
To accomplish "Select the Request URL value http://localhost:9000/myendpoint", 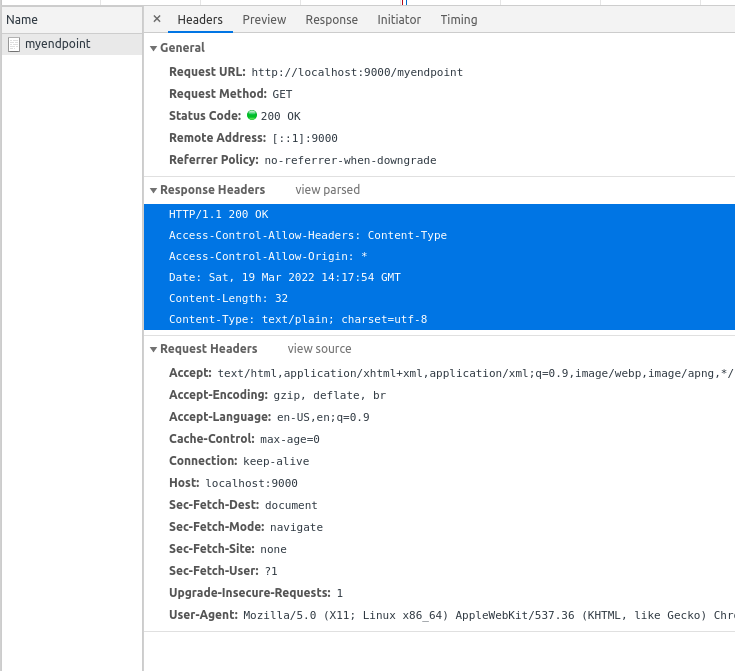I will tap(357, 72).
